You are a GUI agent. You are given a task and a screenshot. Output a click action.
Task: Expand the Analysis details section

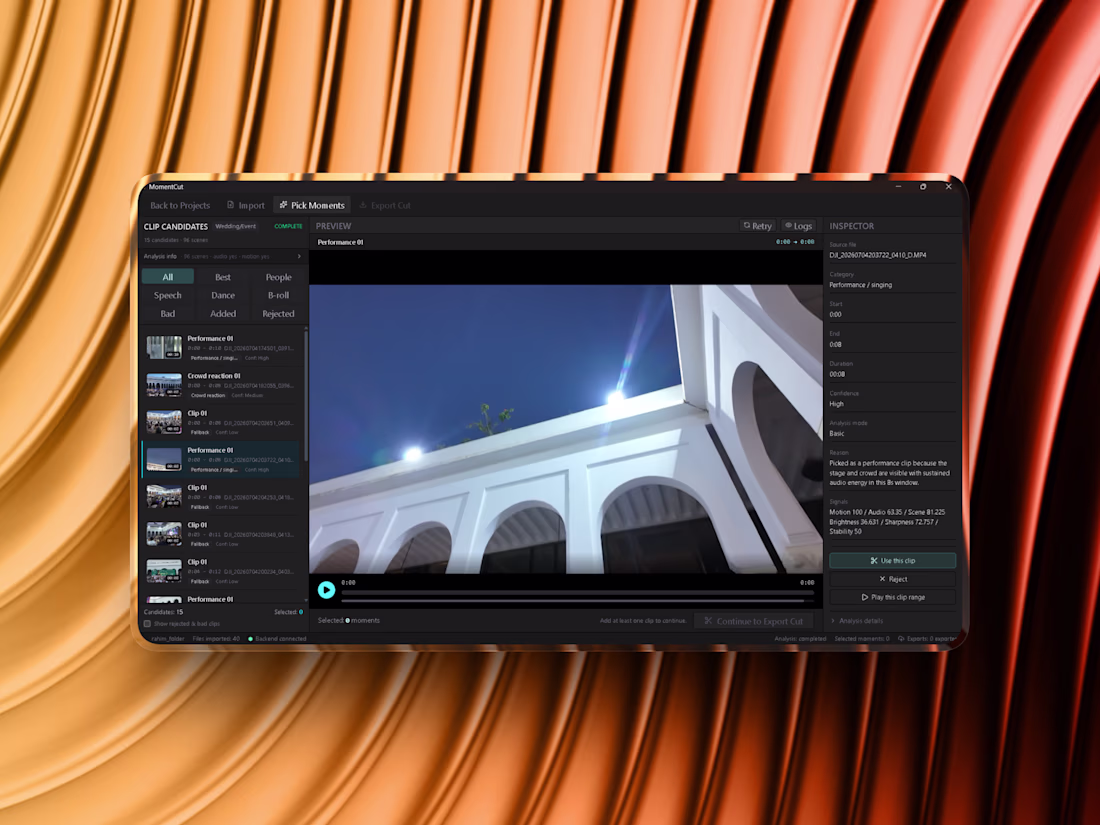point(857,621)
